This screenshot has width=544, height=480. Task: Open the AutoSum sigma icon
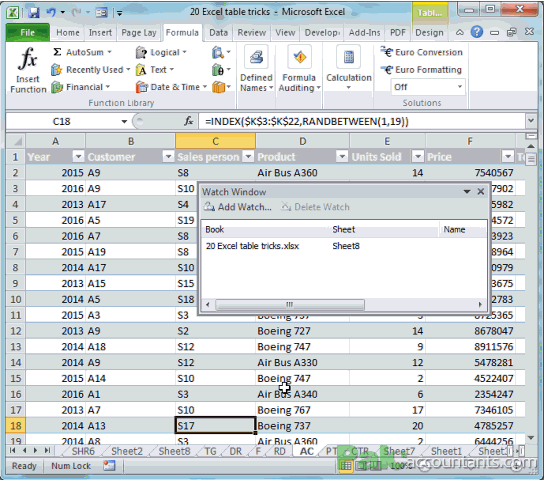click(x=57, y=52)
